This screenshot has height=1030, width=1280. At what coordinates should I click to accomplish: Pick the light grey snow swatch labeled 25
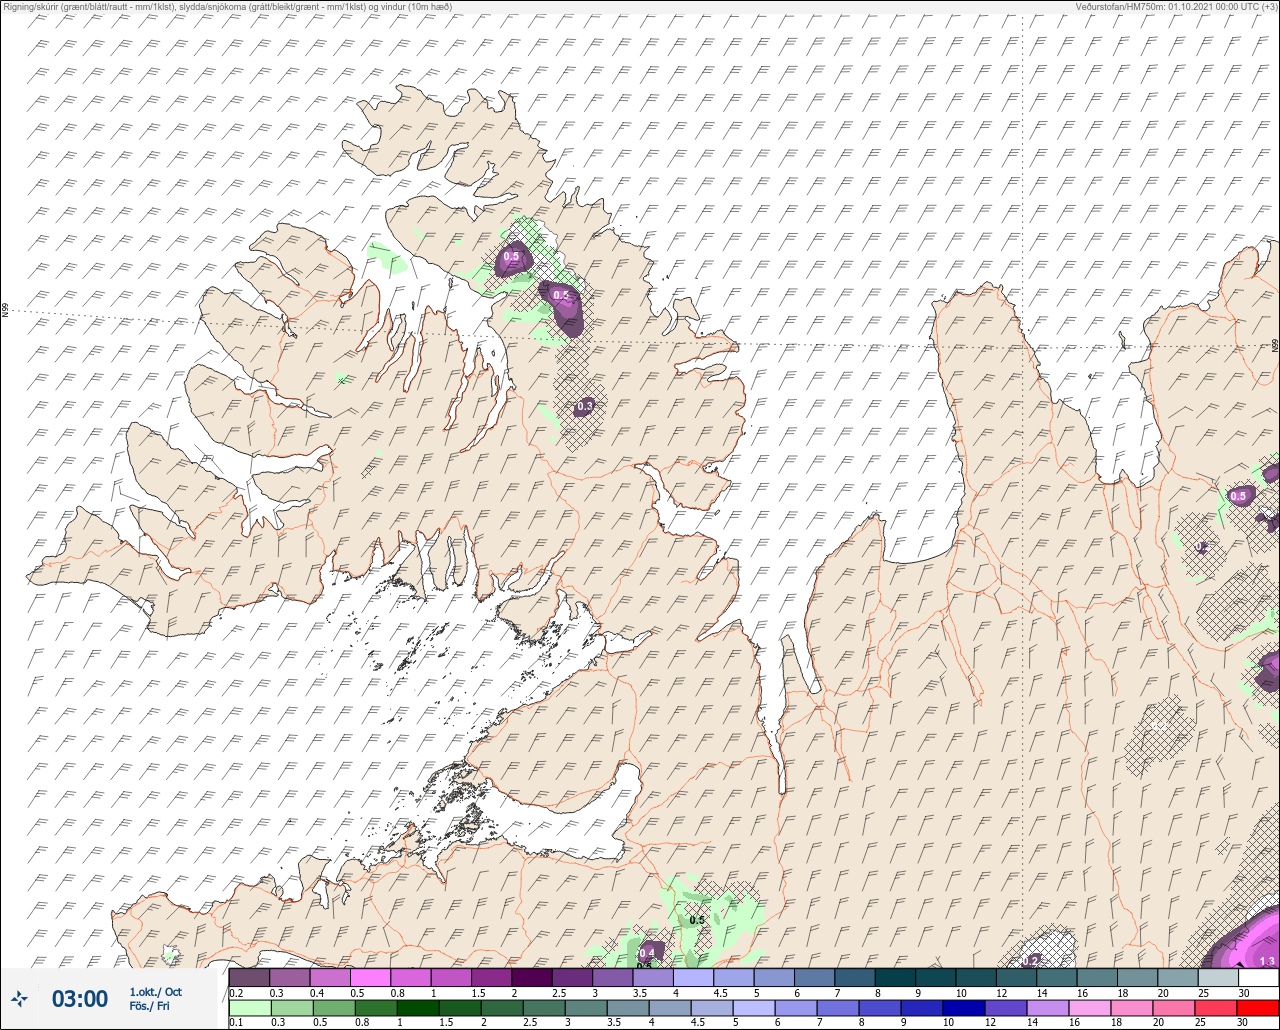point(1217,977)
